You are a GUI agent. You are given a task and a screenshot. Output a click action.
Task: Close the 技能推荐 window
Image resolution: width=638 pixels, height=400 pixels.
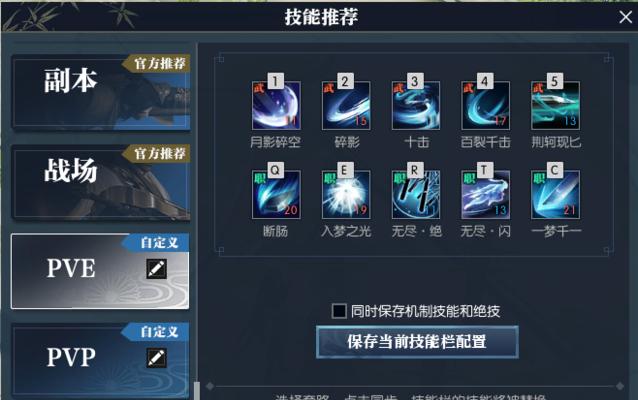point(625,17)
